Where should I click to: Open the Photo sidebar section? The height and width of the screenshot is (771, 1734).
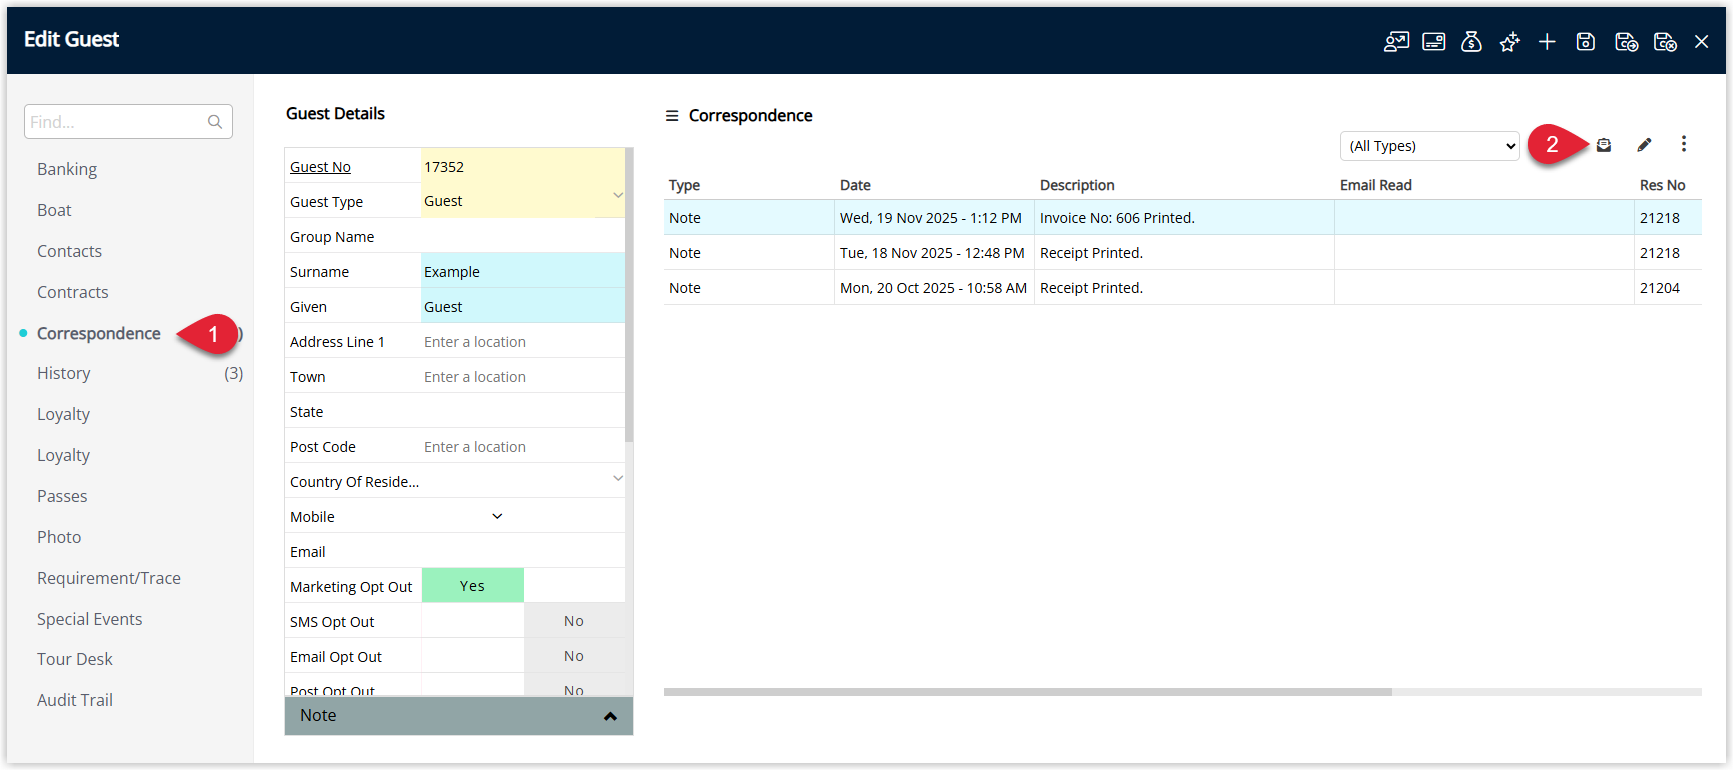[59, 537]
